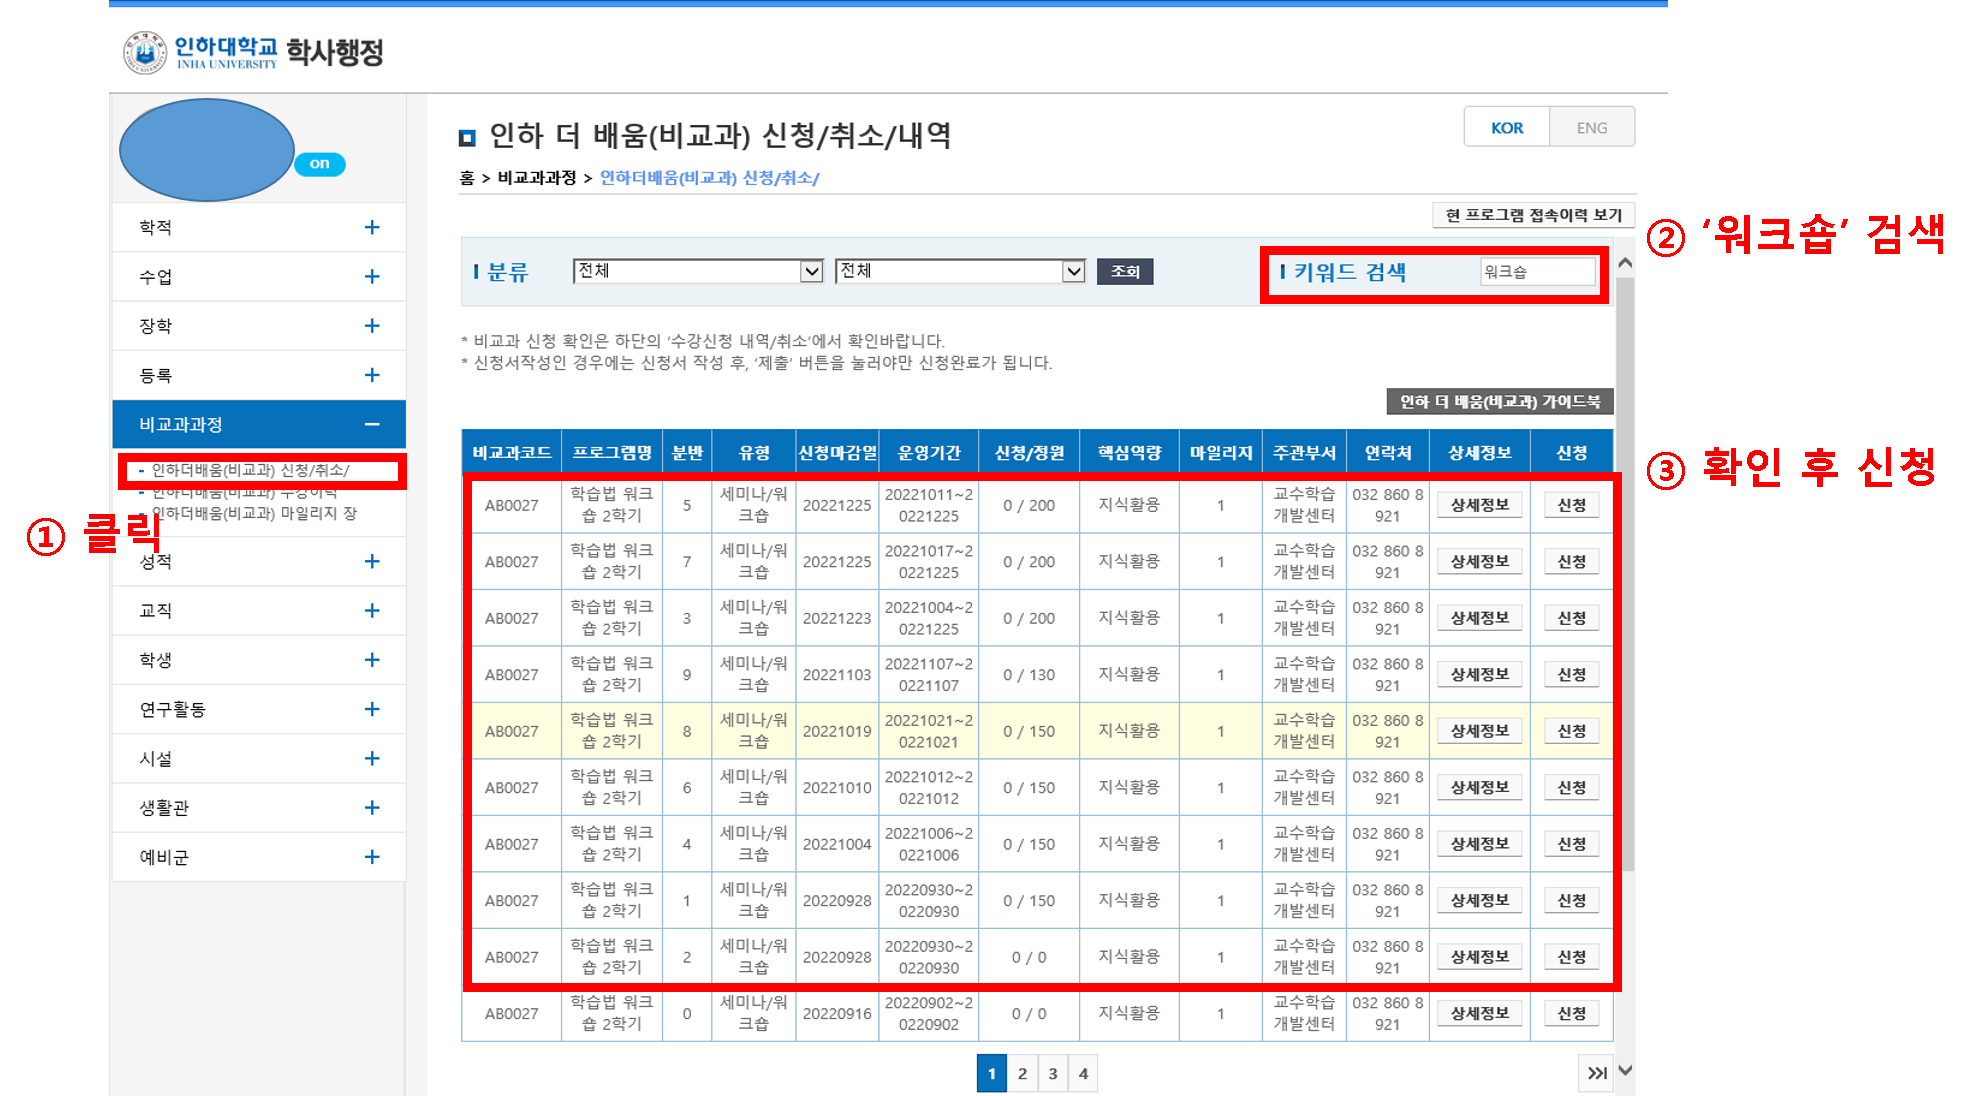The width and height of the screenshot is (1974, 1096).
Task: Go to page 2 of results
Action: 1022,1074
